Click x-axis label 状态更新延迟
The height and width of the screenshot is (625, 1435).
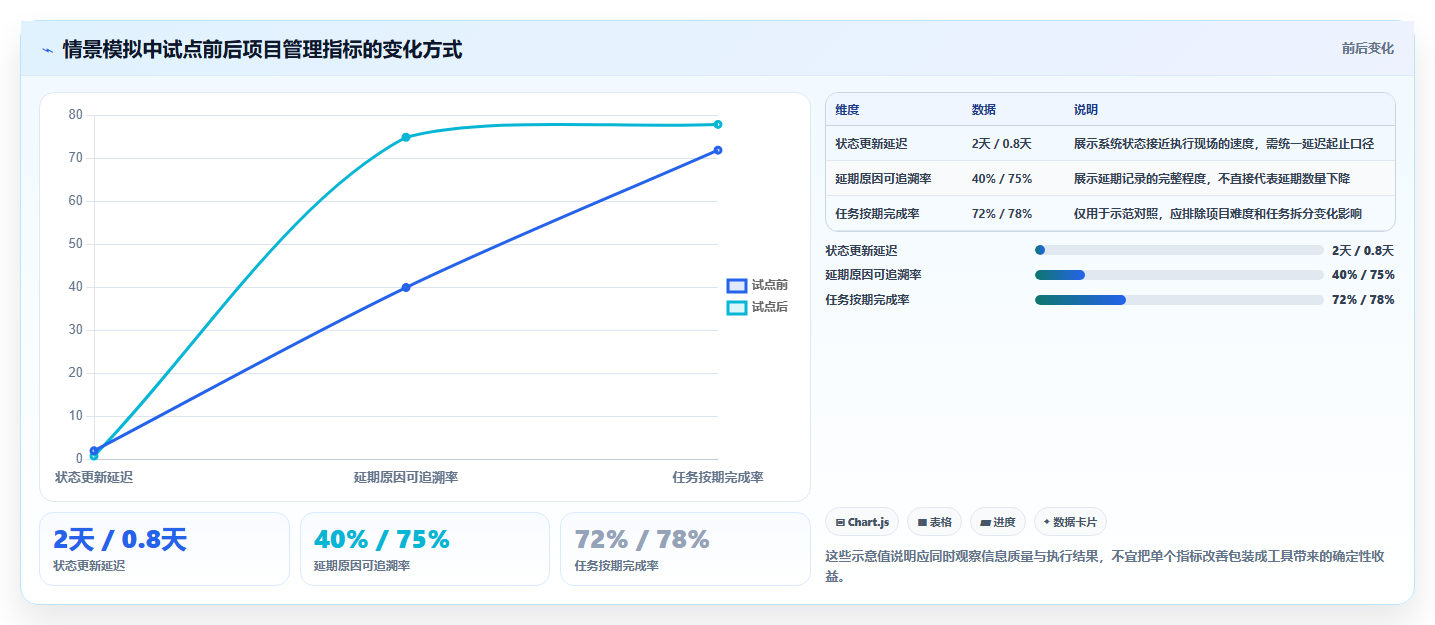coord(94,477)
